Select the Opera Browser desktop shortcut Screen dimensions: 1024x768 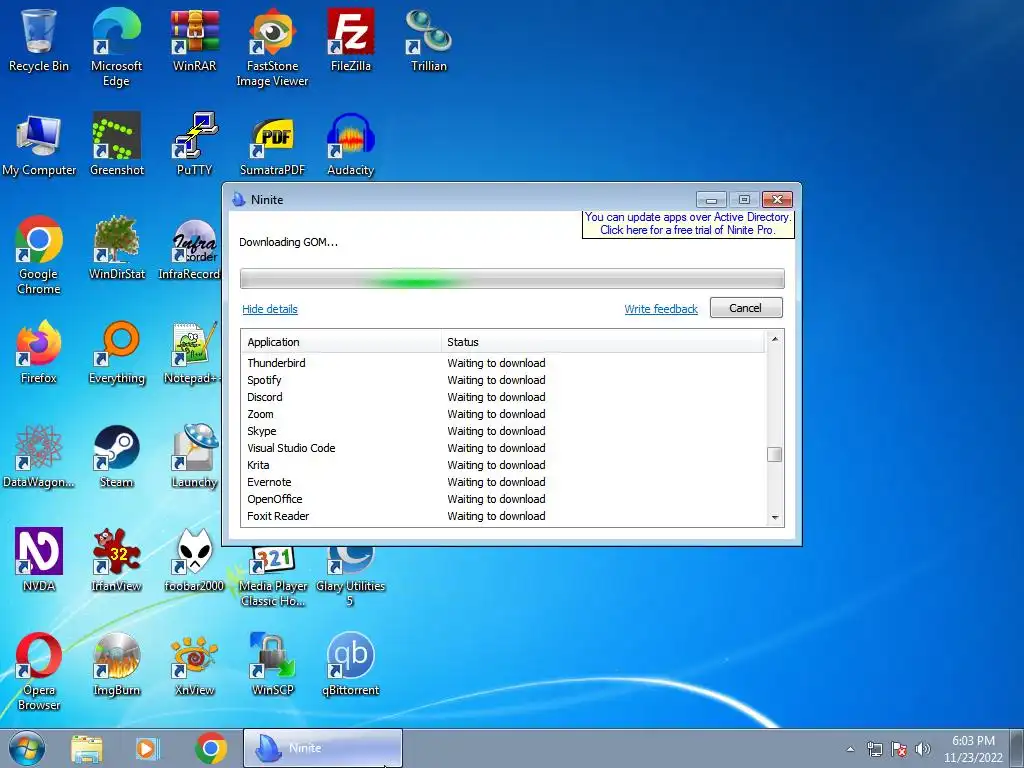click(39, 671)
